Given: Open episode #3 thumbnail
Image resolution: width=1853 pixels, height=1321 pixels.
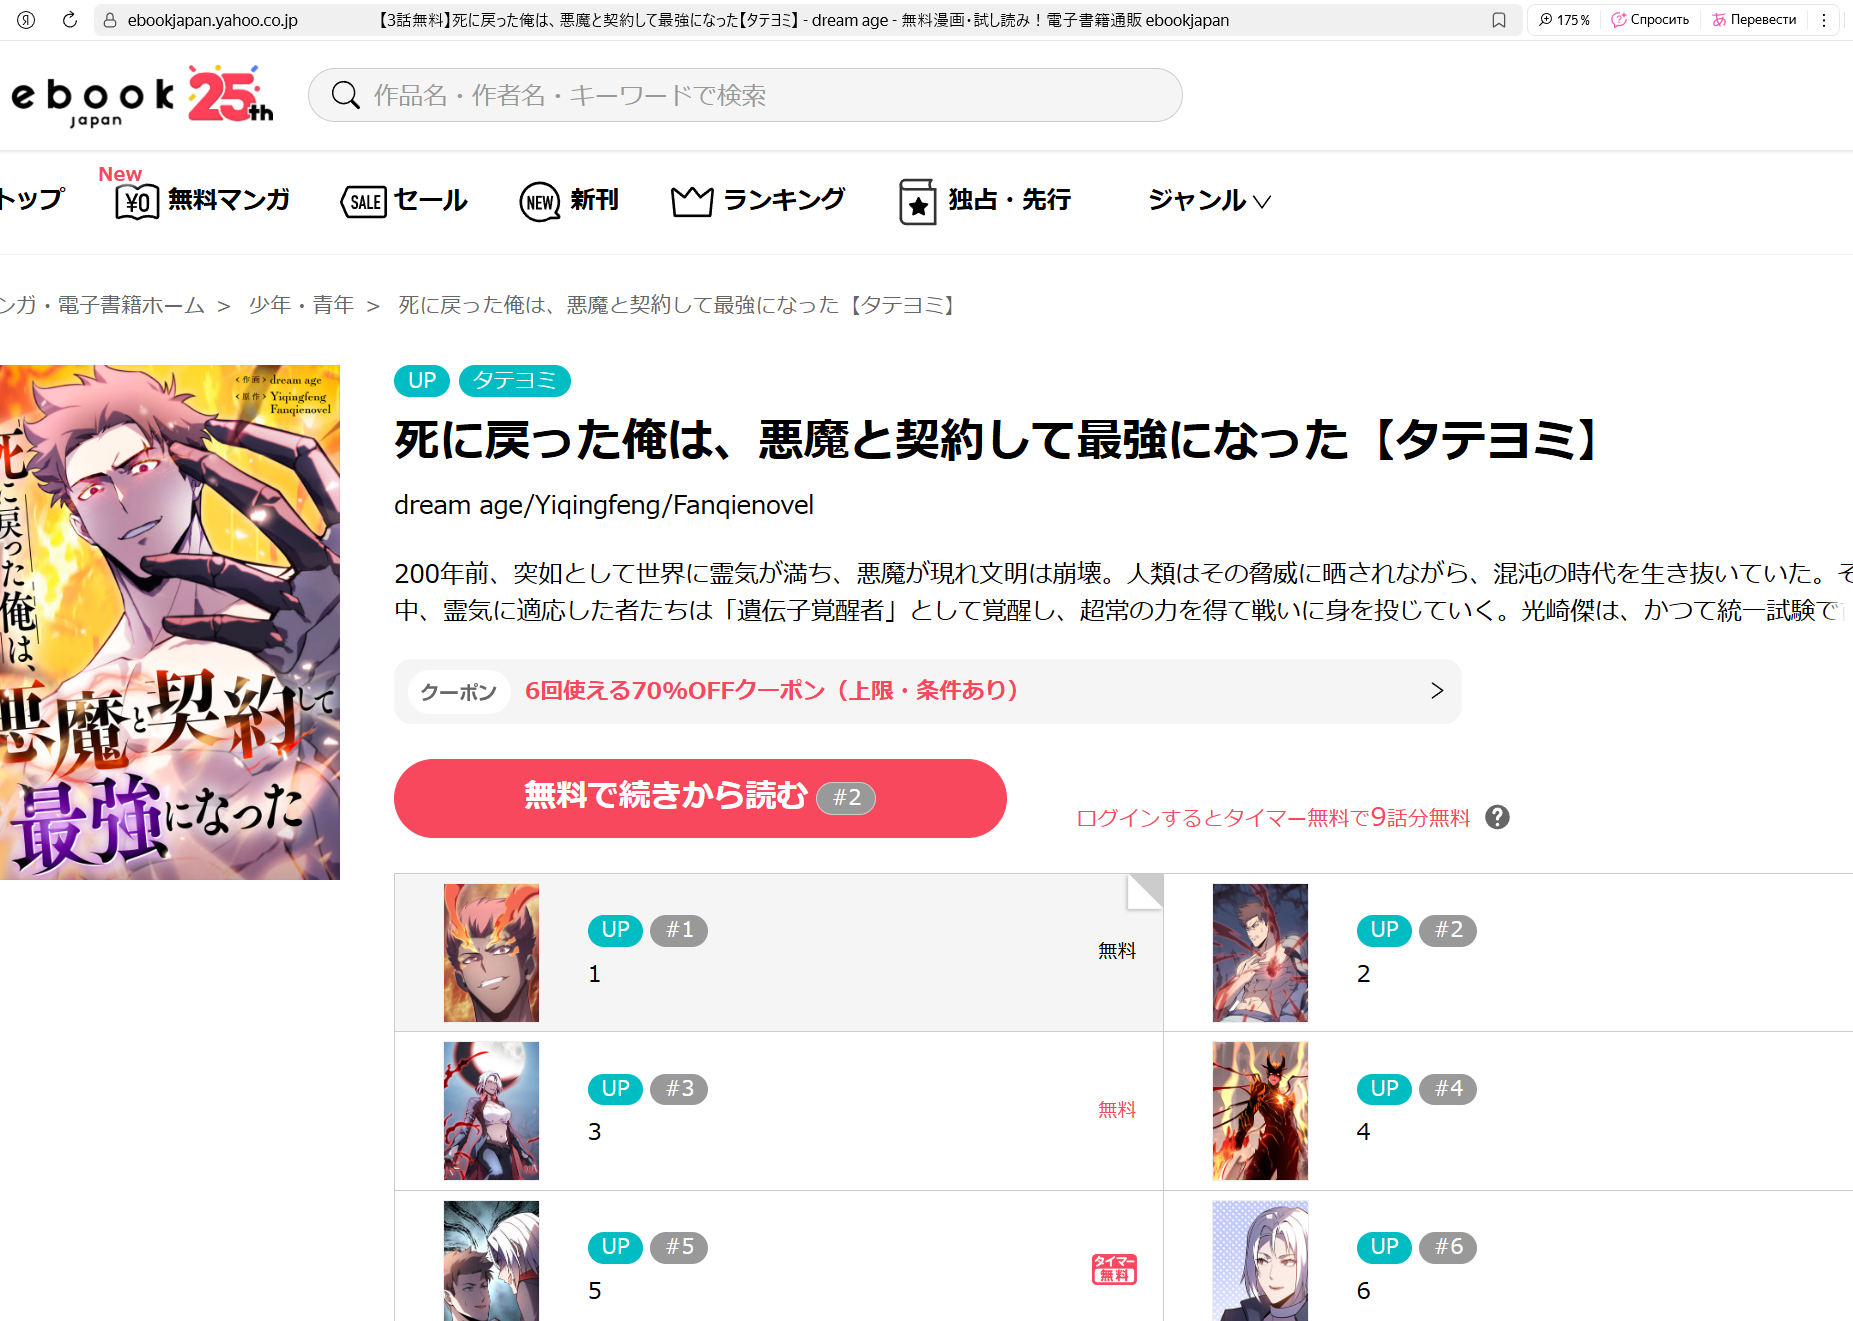Looking at the screenshot, I should [491, 1110].
